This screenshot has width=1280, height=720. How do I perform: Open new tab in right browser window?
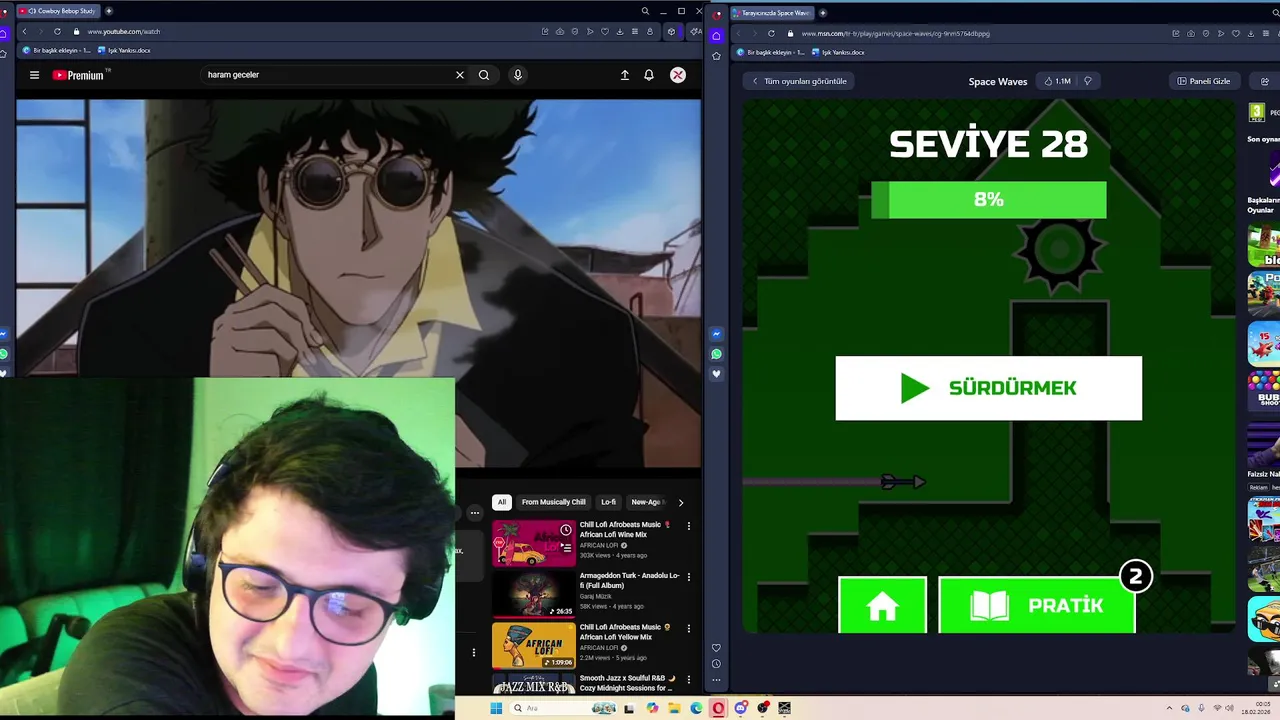pos(823,13)
